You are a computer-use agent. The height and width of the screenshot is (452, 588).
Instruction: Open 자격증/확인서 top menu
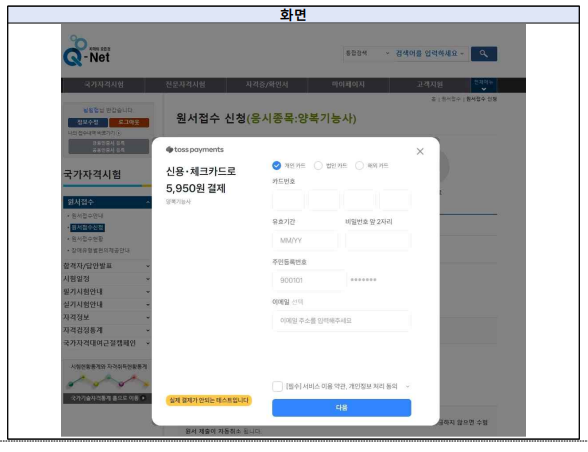pyautogui.click(x=267, y=85)
